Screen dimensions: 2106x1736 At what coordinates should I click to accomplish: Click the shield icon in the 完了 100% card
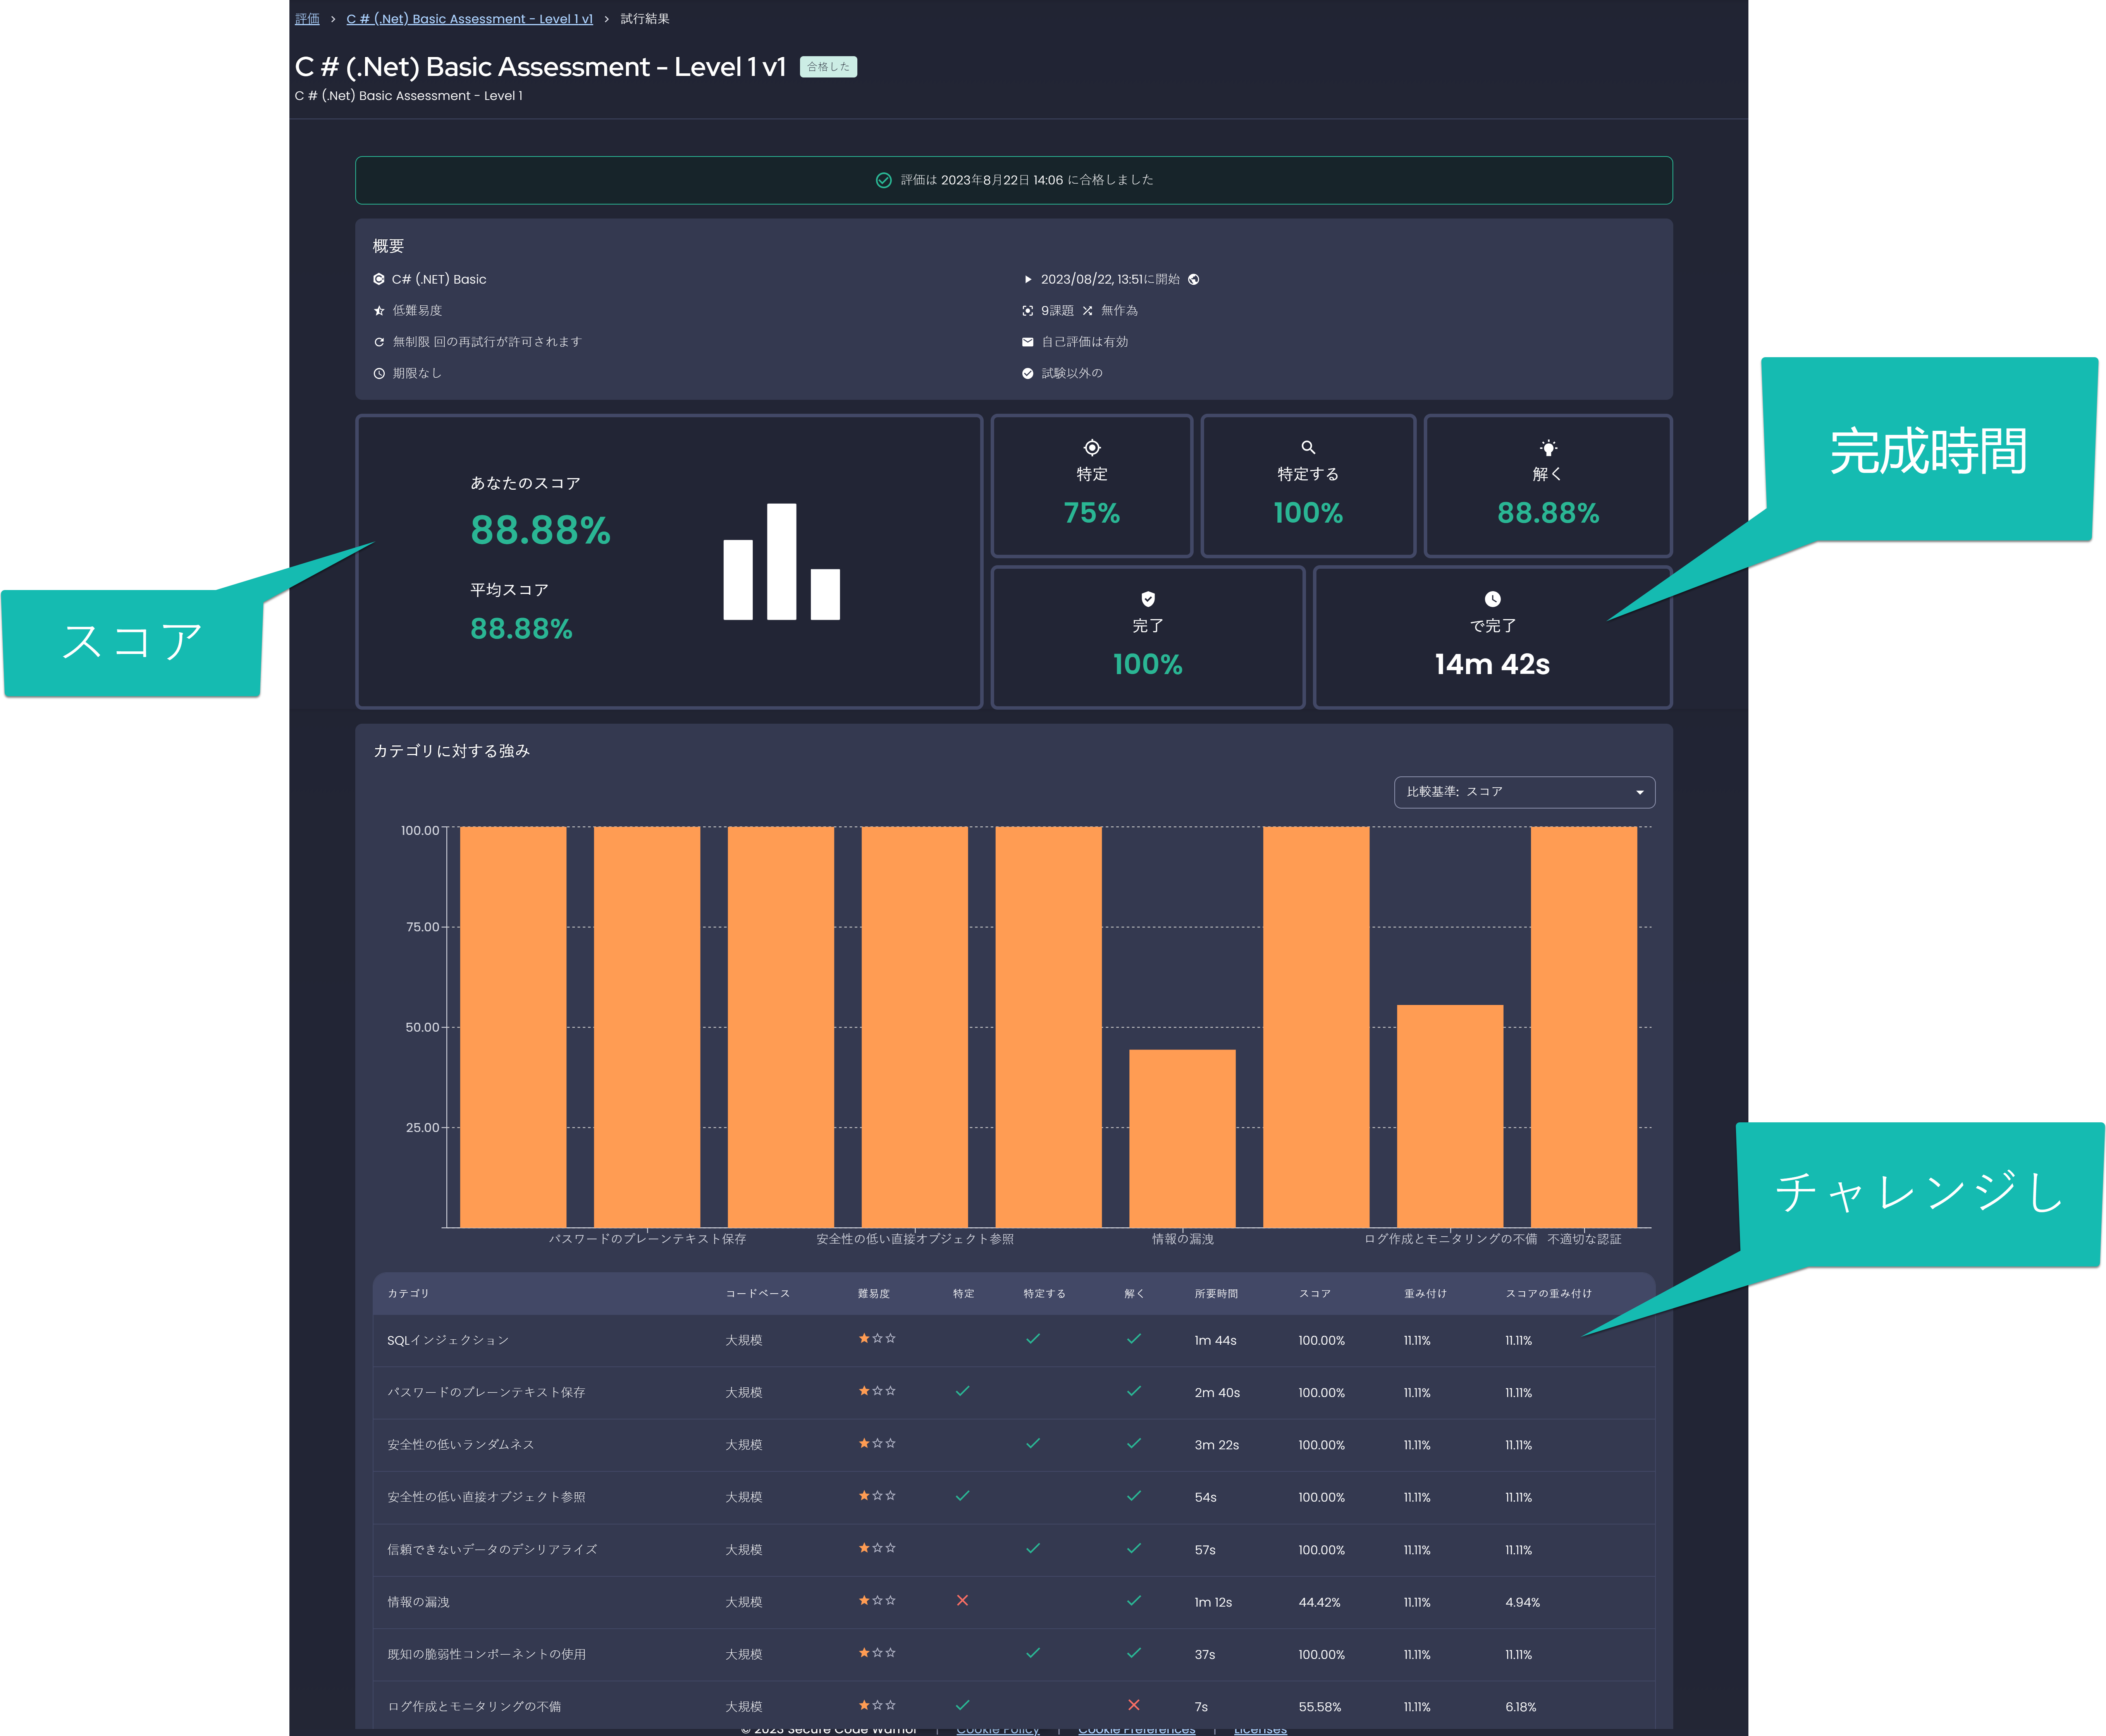click(x=1148, y=599)
